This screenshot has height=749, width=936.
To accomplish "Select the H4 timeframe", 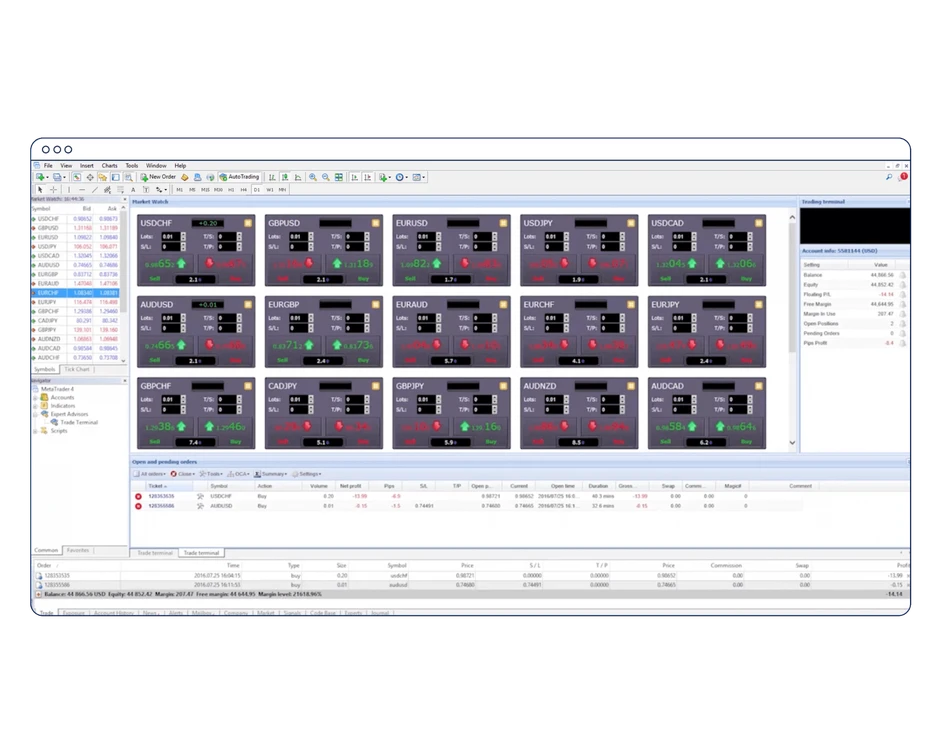I will (x=244, y=190).
